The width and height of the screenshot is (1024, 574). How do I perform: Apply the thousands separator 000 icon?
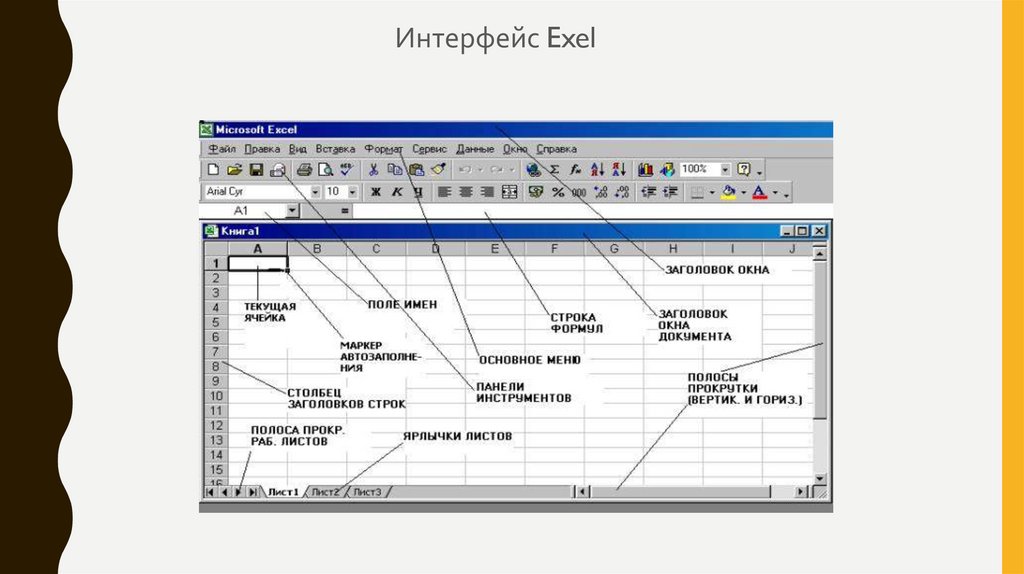pyautogui.click(x=579, y=192)
